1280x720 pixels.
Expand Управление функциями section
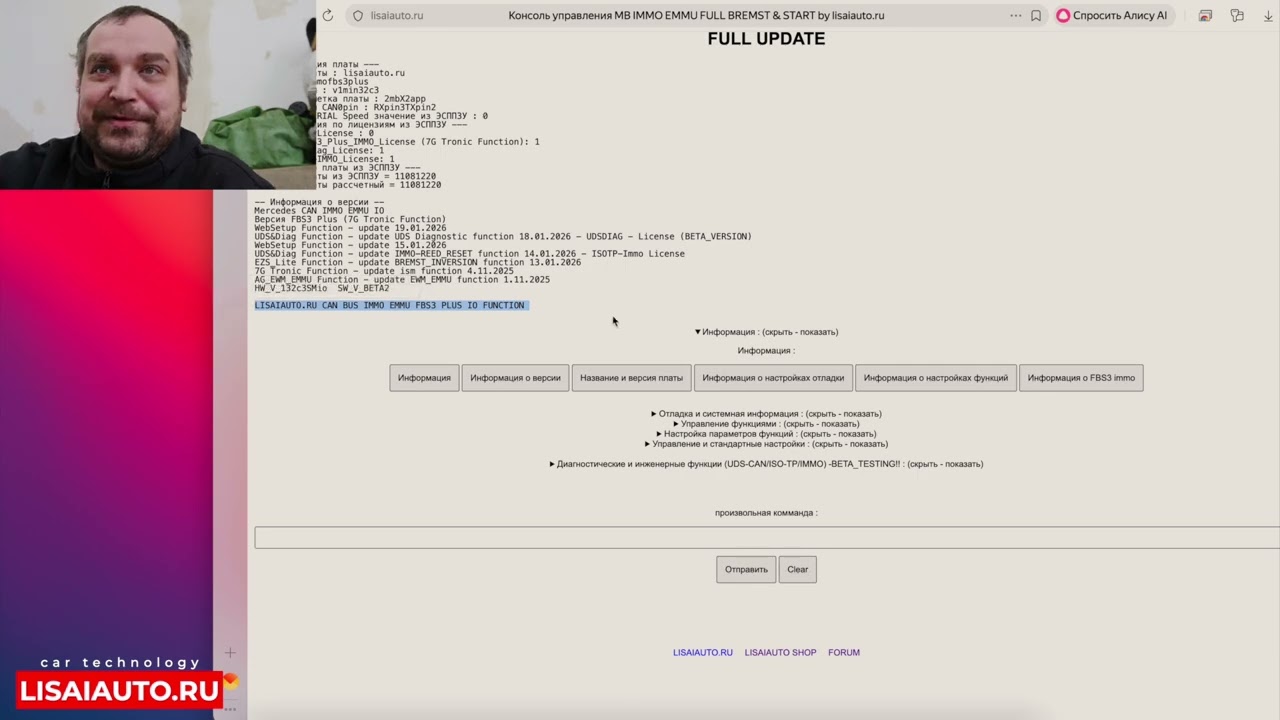coord(766,424)
